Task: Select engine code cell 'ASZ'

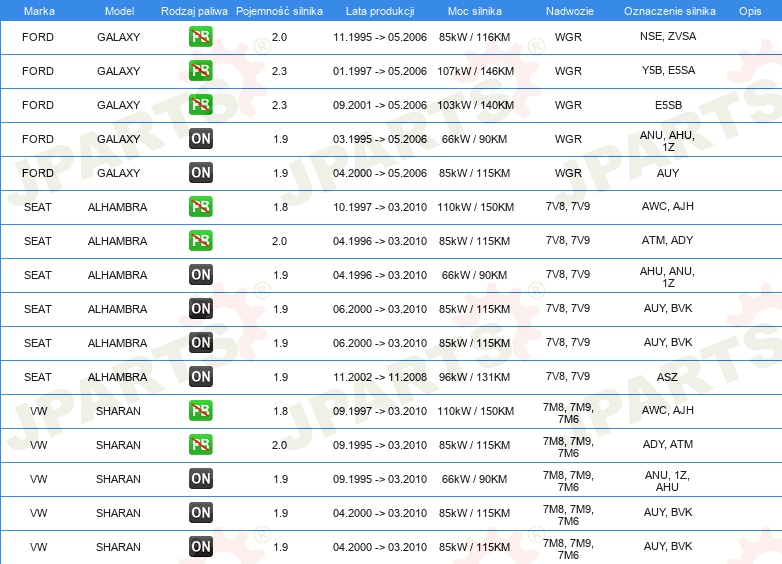Action: tap(667, 376)
